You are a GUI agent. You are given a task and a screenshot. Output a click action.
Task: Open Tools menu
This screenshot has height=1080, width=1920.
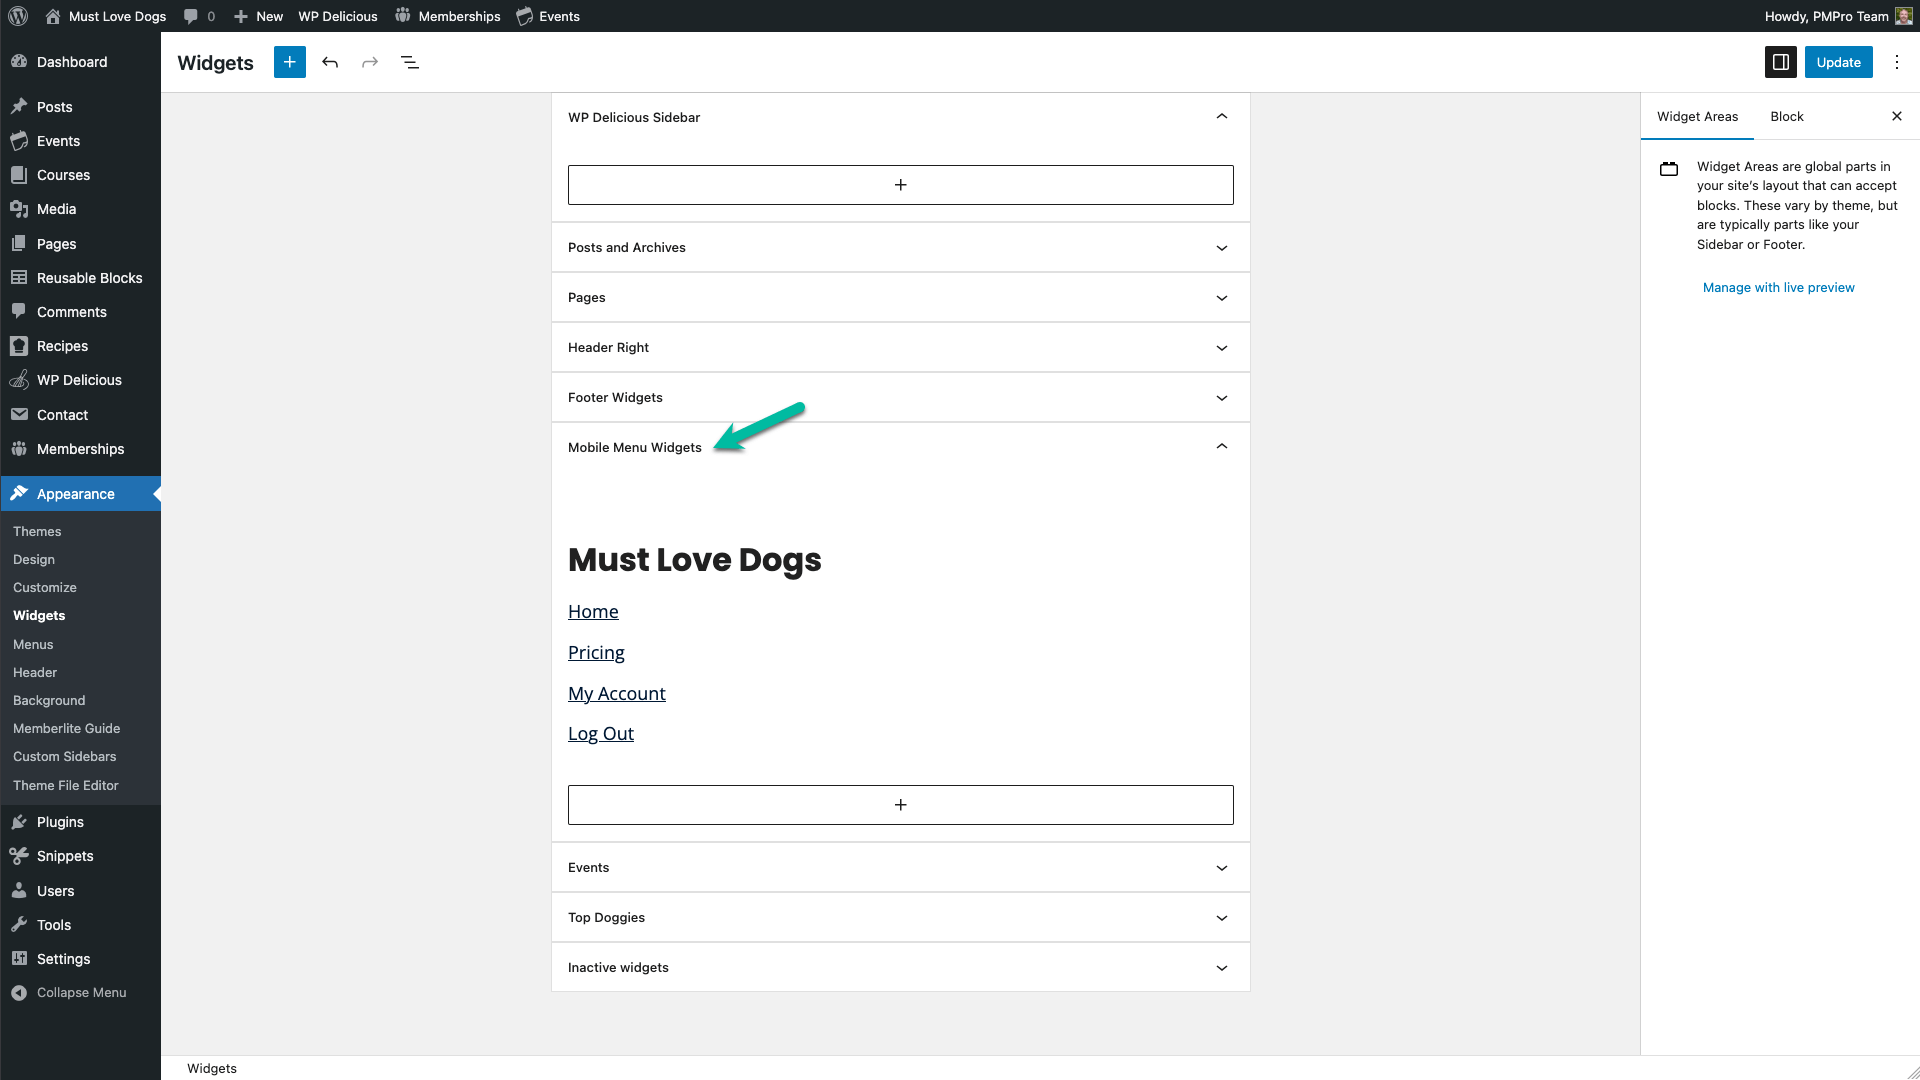coord(80,925)
